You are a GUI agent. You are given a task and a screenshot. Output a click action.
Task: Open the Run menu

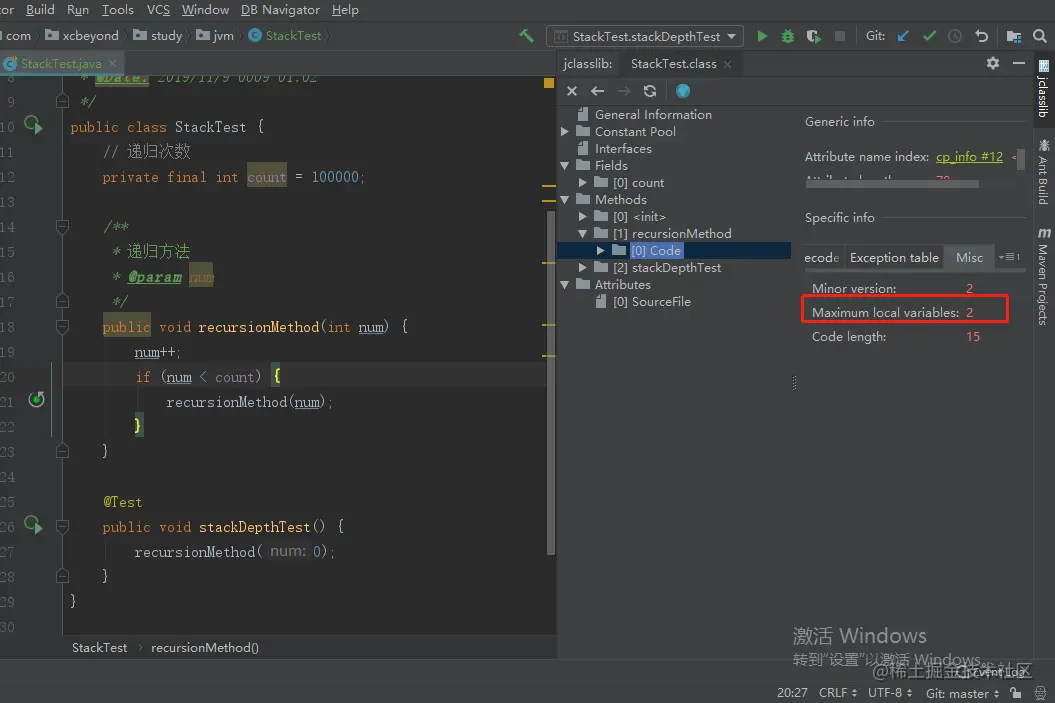(78, 9)
